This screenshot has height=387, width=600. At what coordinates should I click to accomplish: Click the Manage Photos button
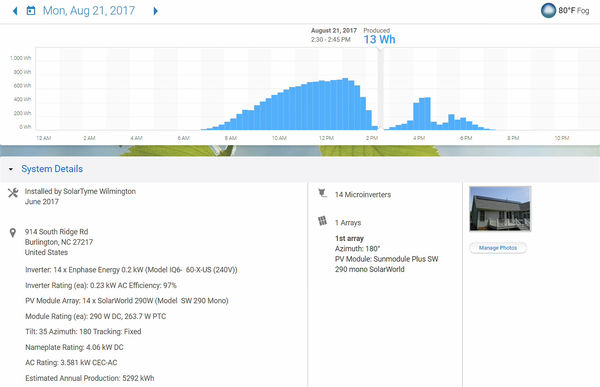tap(498, 248)
